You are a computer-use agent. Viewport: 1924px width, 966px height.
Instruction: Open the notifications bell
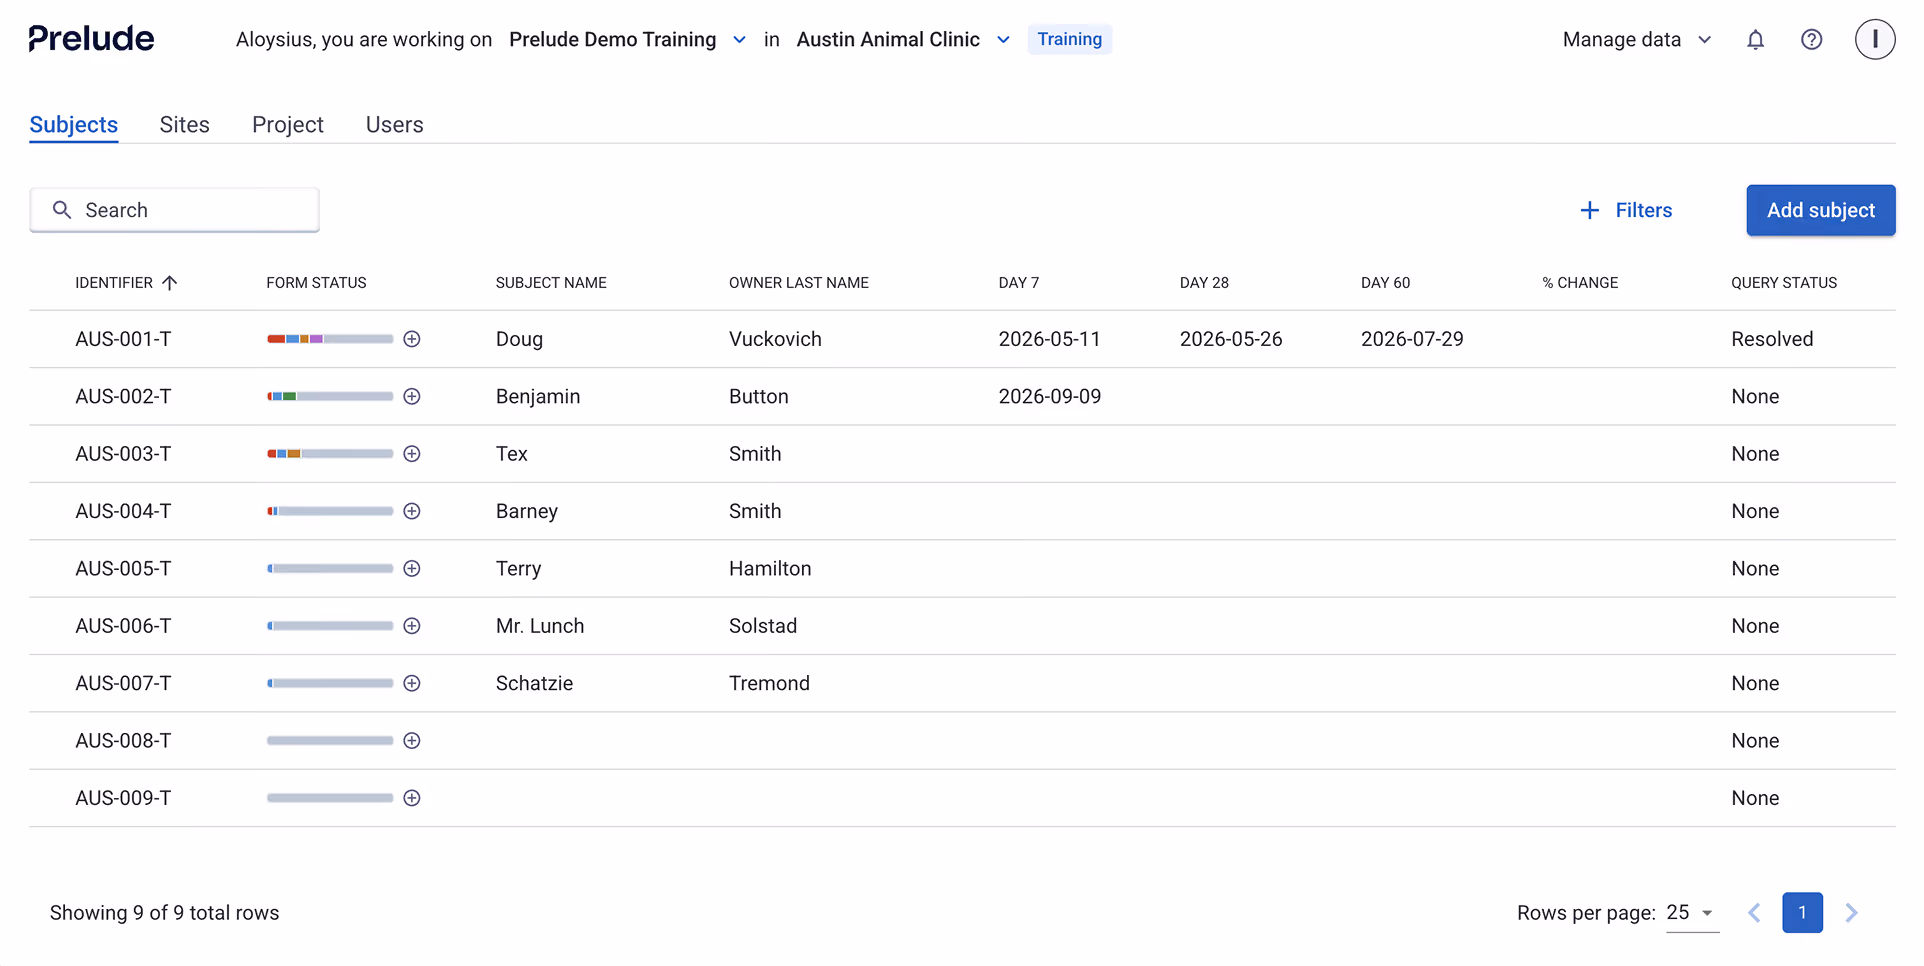pyautogui.click(x=1755, y=40)
